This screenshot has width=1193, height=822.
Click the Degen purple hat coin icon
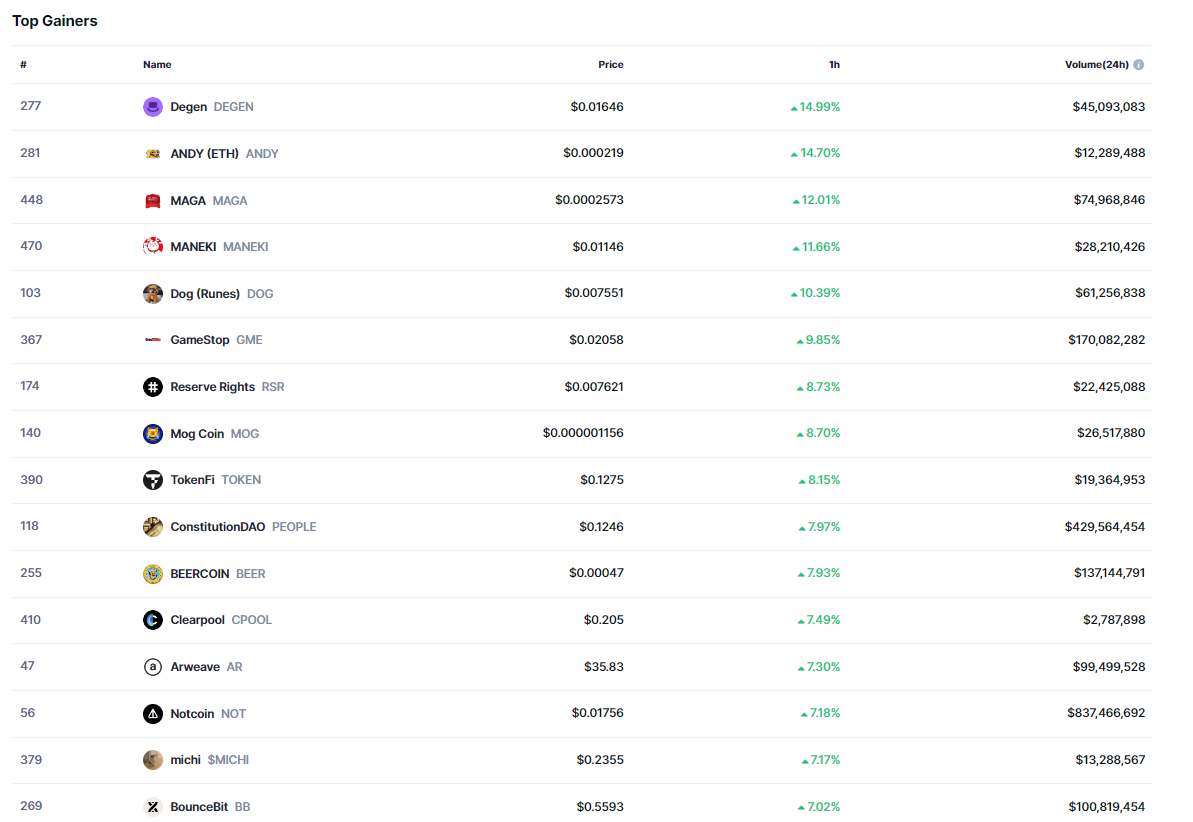tap(153, 107)
